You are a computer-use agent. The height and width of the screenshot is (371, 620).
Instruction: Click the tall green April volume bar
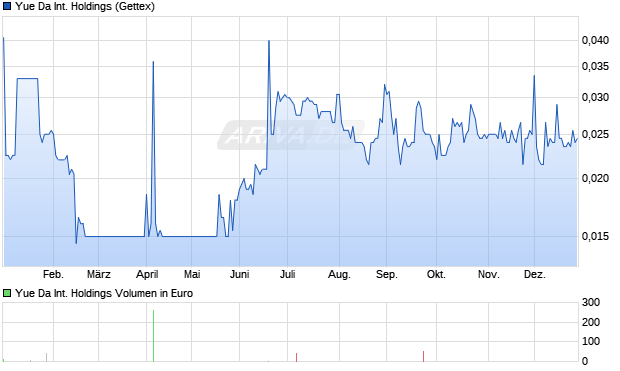tap(153, 336)
